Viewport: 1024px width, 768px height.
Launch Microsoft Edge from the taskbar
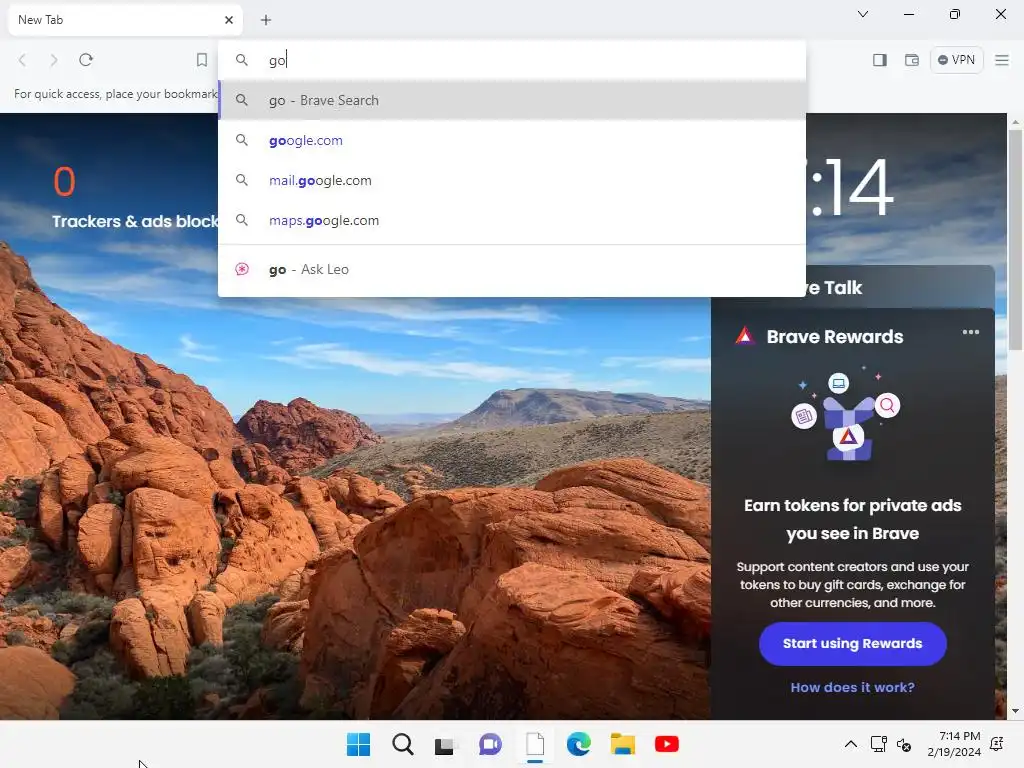579,744
